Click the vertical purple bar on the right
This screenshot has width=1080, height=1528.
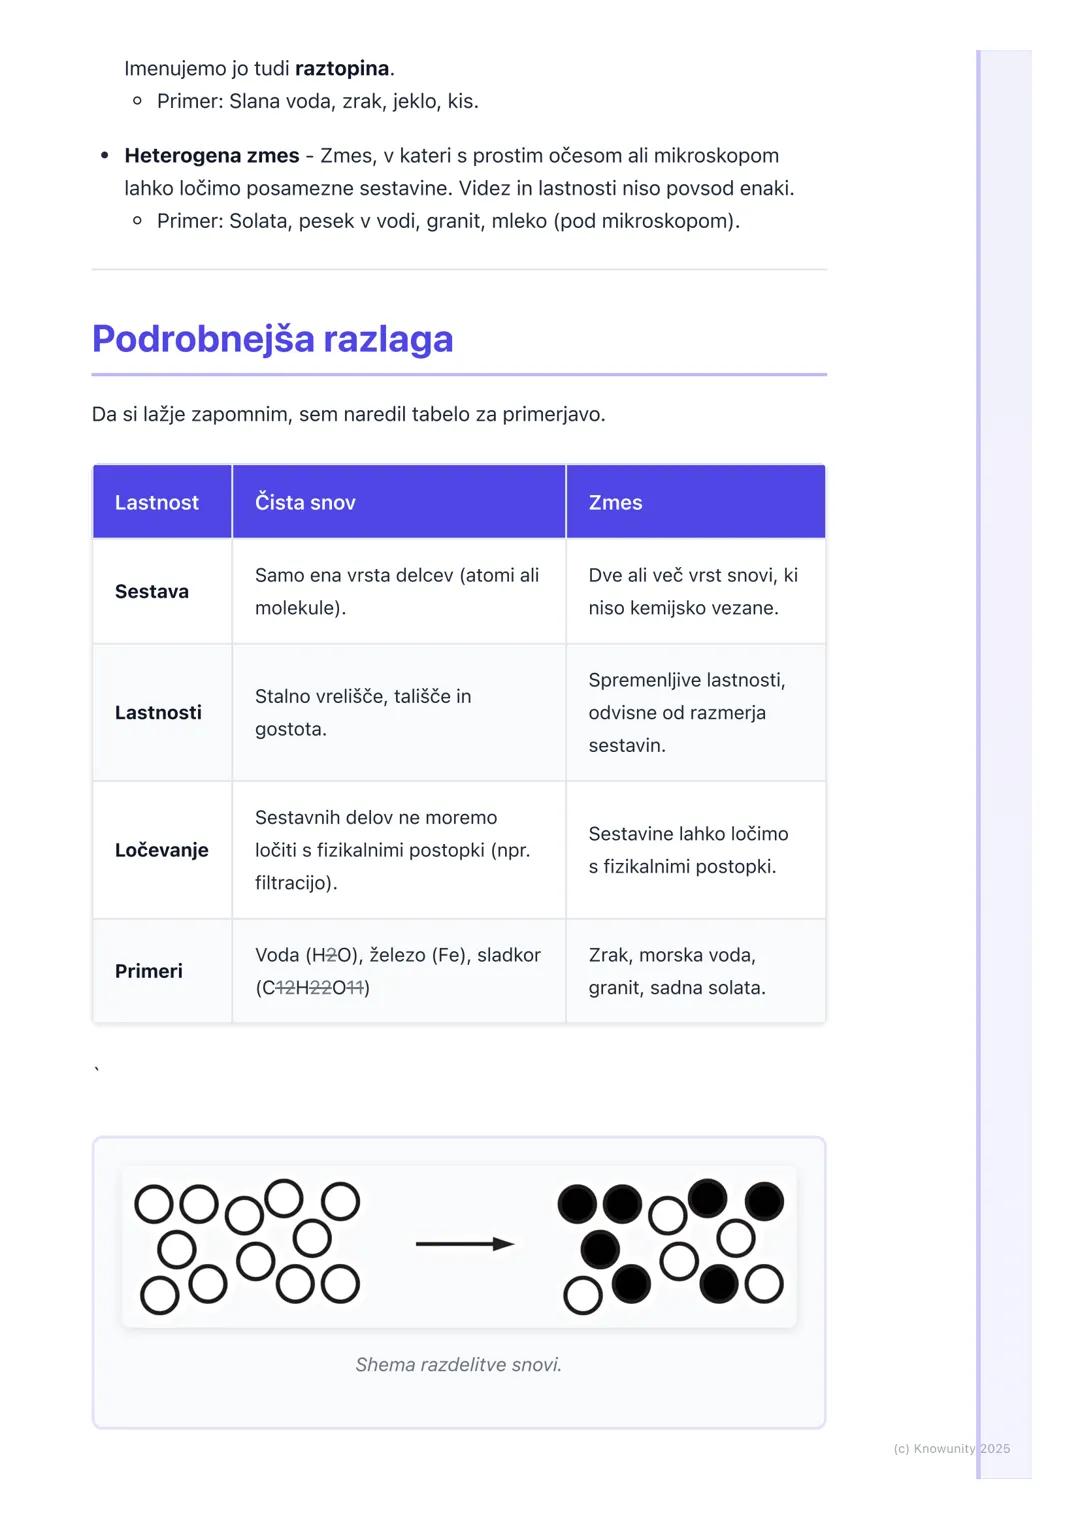pos(980,760)
